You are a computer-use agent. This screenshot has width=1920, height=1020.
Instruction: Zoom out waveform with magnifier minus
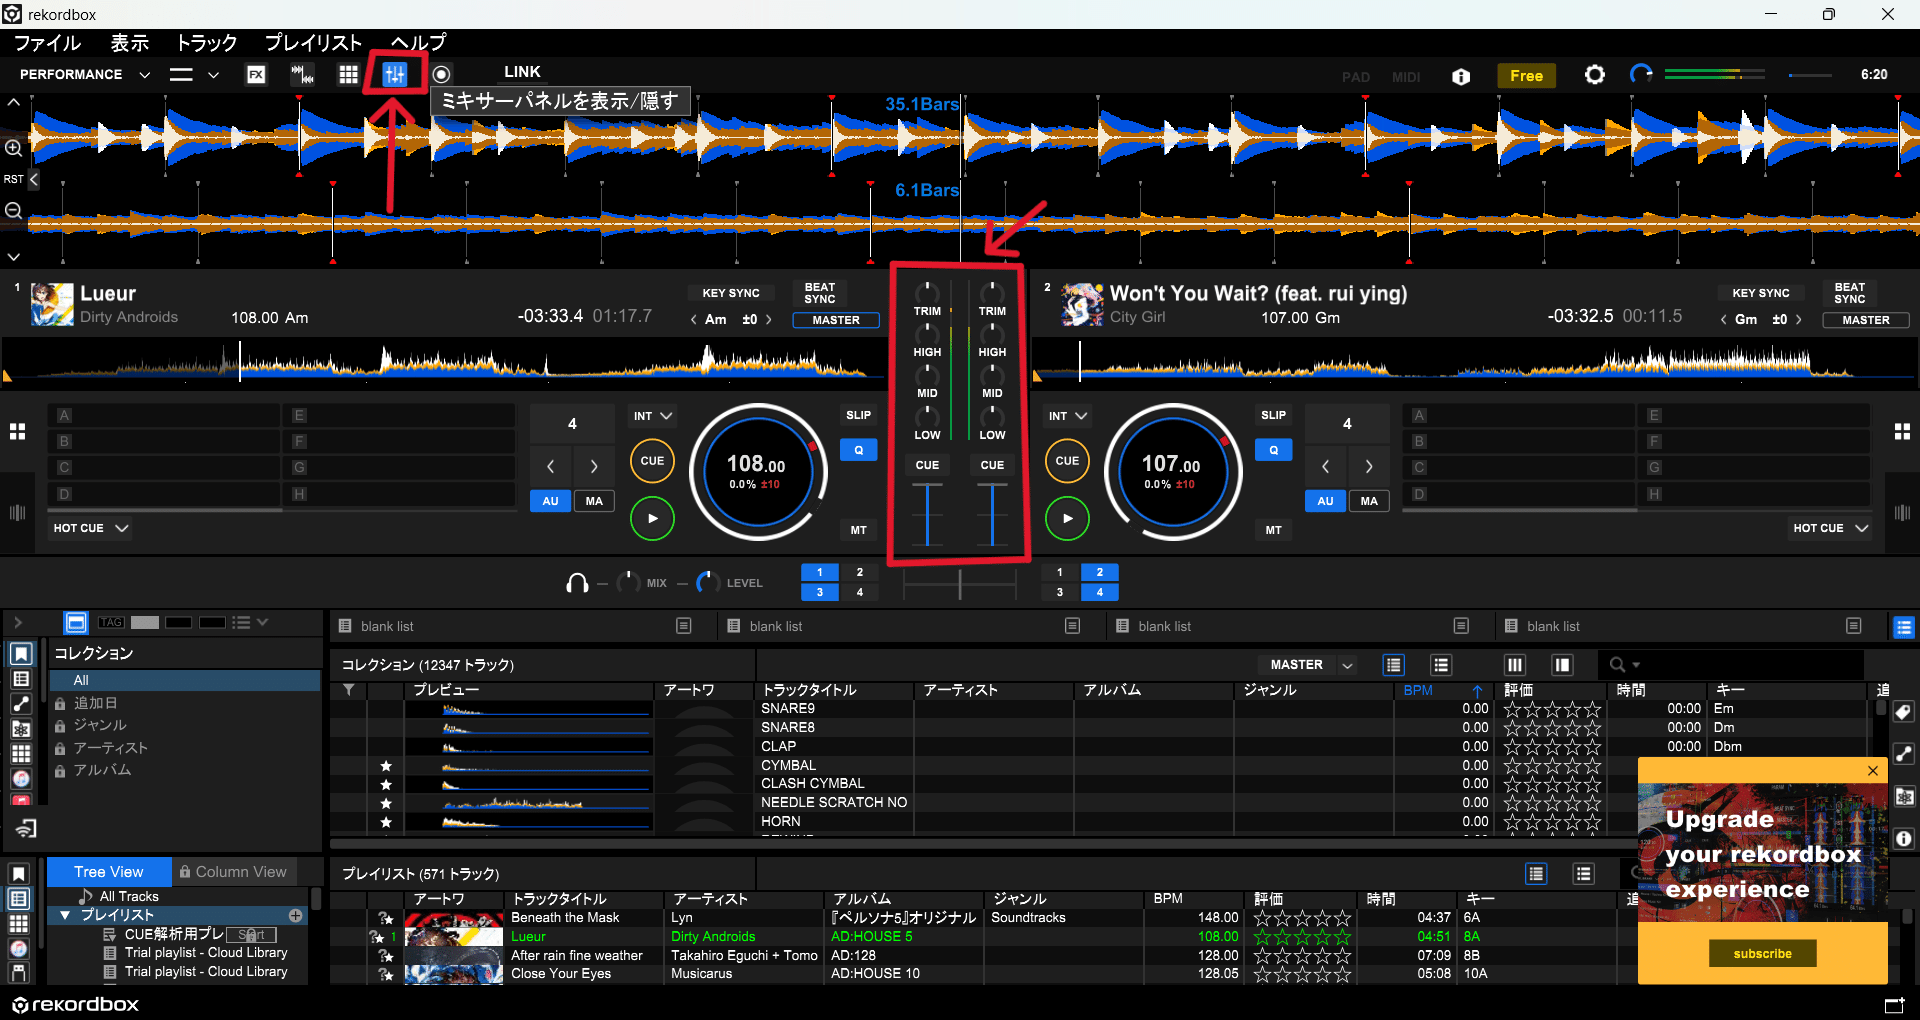pyautogui.click(x=13, y=211)
